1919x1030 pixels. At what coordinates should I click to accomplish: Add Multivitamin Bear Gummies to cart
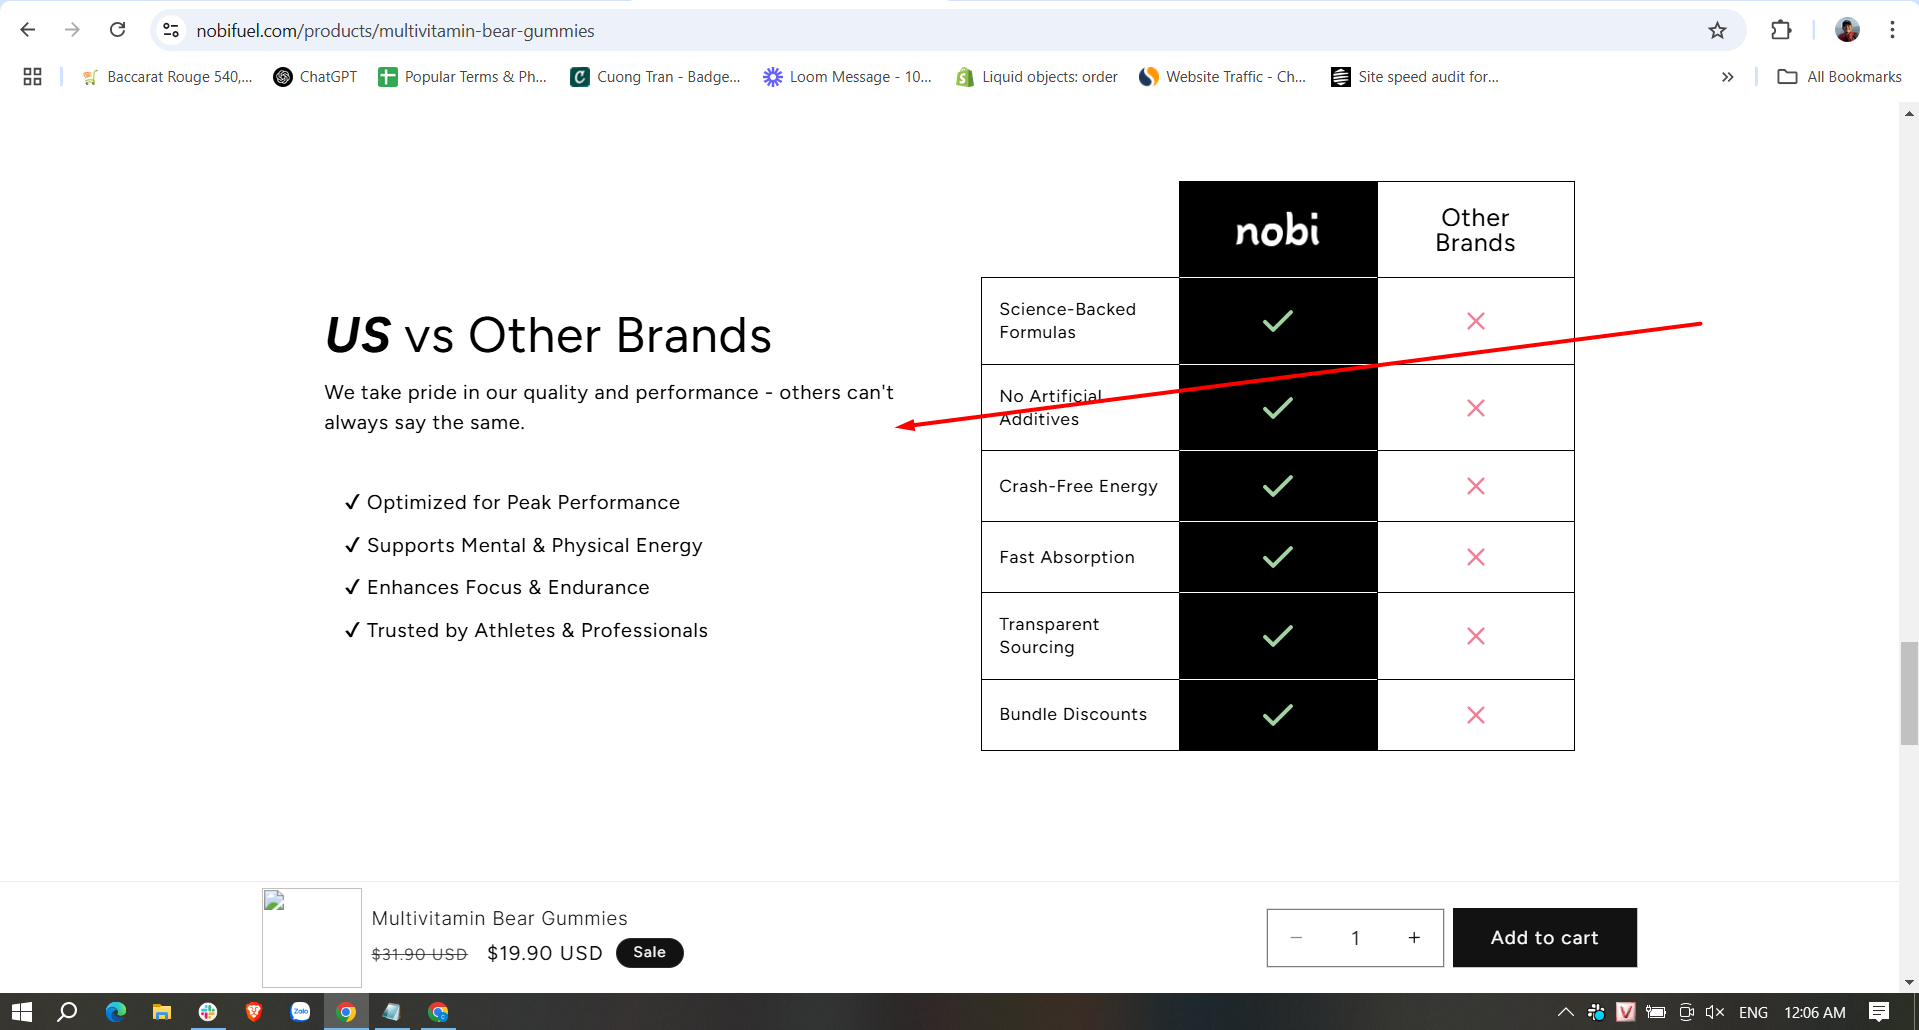pos(1544,938)
